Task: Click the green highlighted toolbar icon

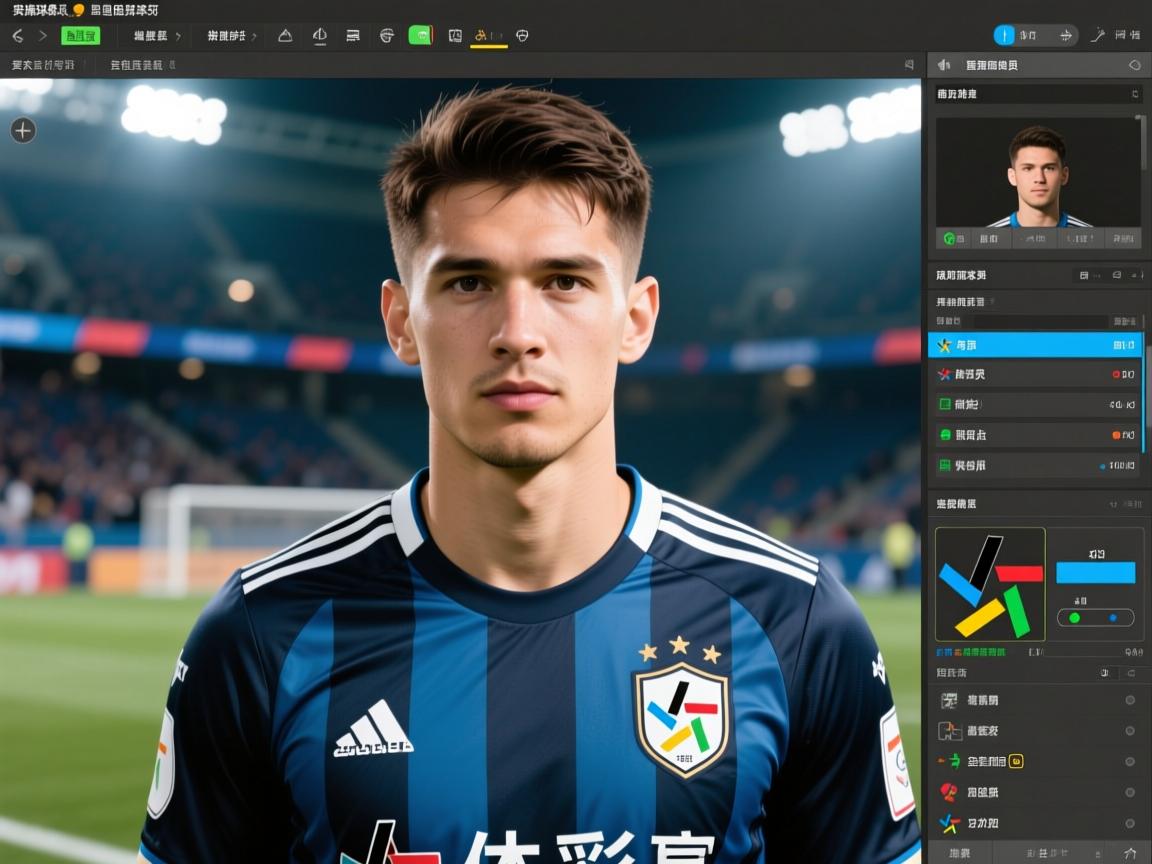Action: point(420,36)
